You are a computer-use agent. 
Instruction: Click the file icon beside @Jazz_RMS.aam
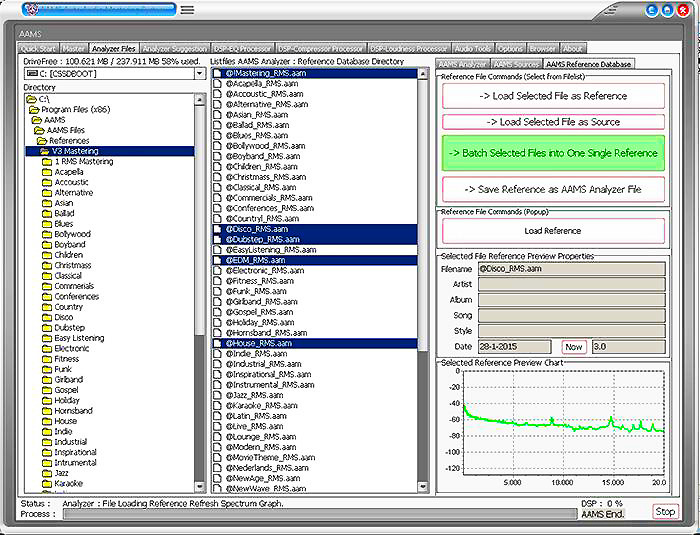pos(217,395)
